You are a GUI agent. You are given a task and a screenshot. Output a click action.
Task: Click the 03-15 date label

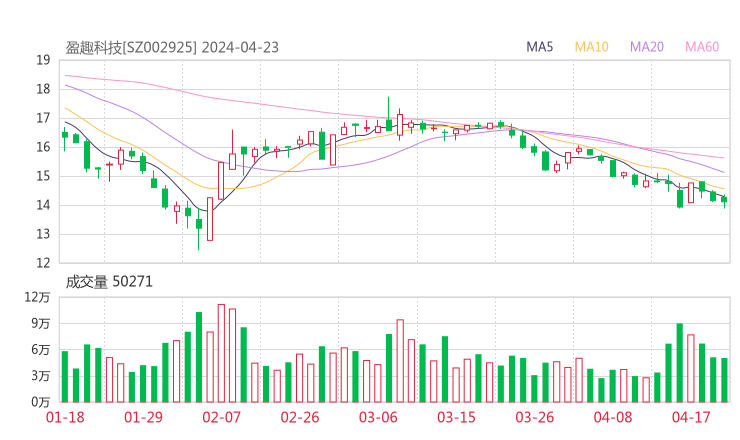[x=456, y=417]
